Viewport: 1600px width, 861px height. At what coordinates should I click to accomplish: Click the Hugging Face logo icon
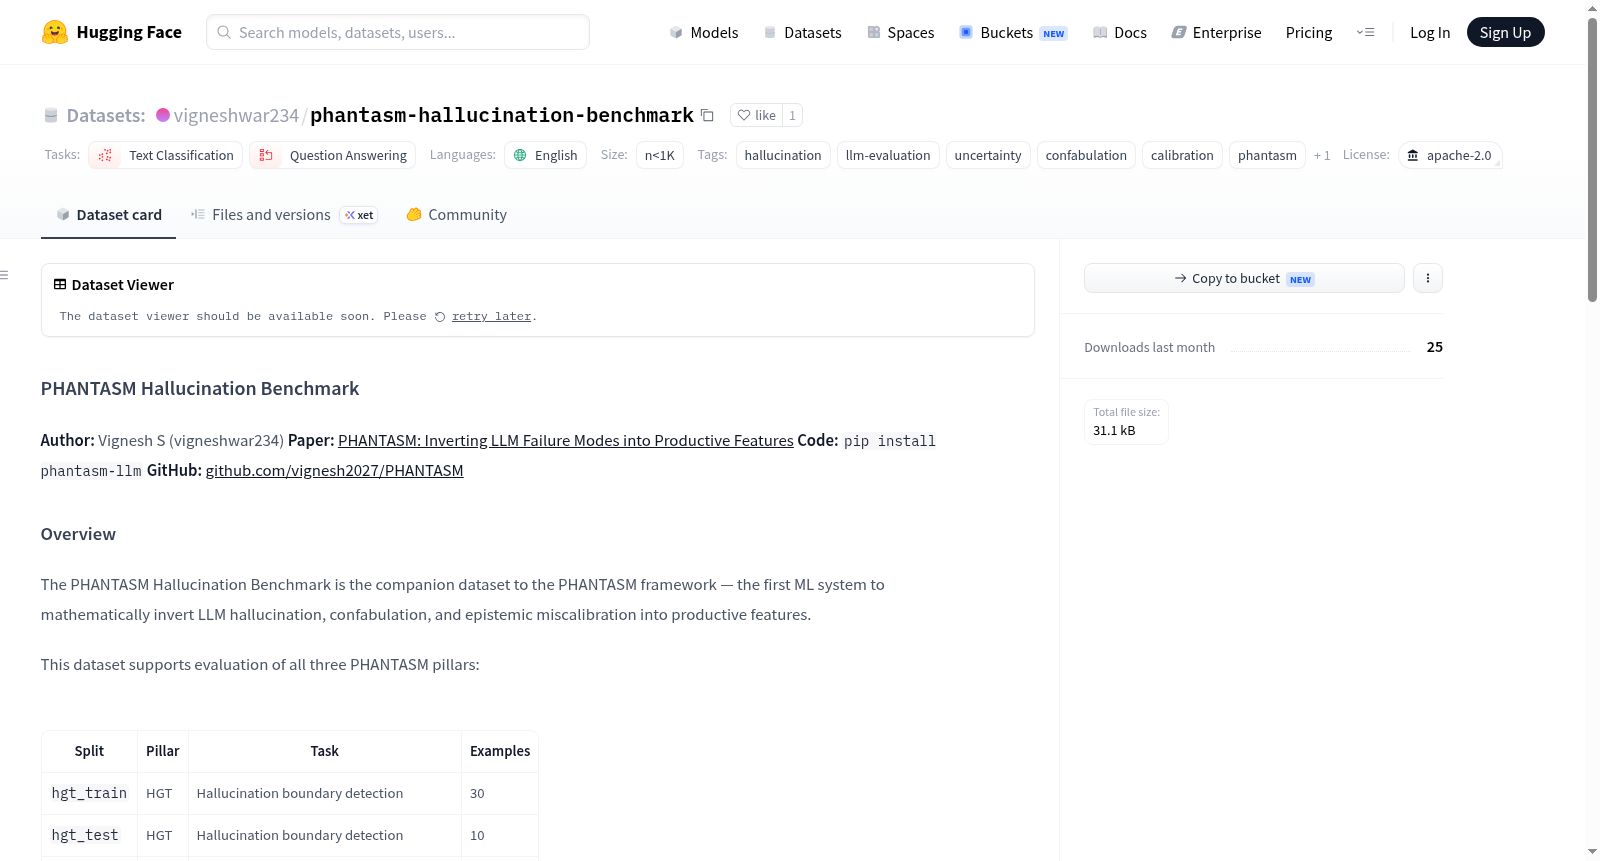point(55,32)
